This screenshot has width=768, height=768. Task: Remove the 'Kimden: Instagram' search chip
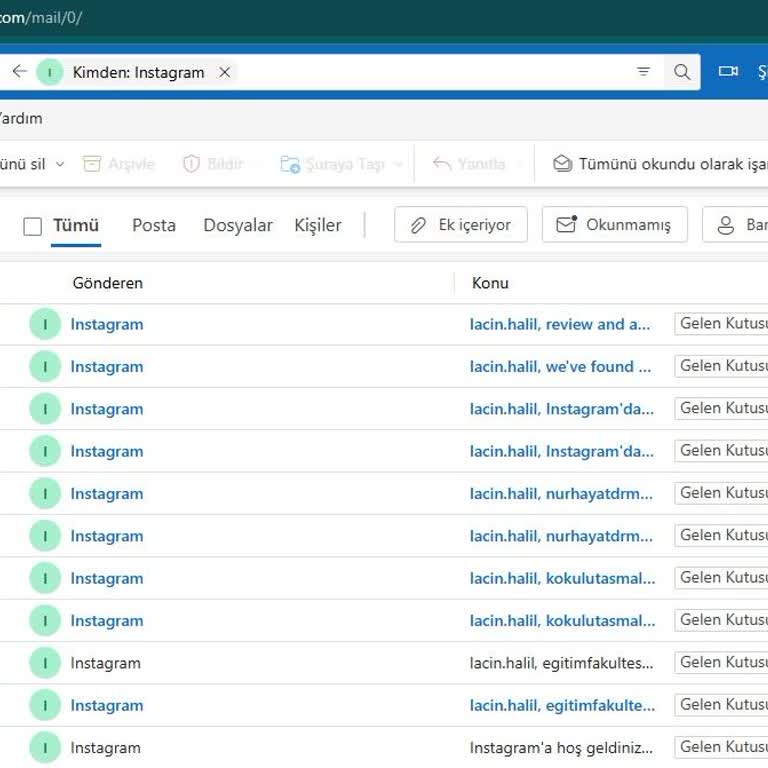(225, 72)
